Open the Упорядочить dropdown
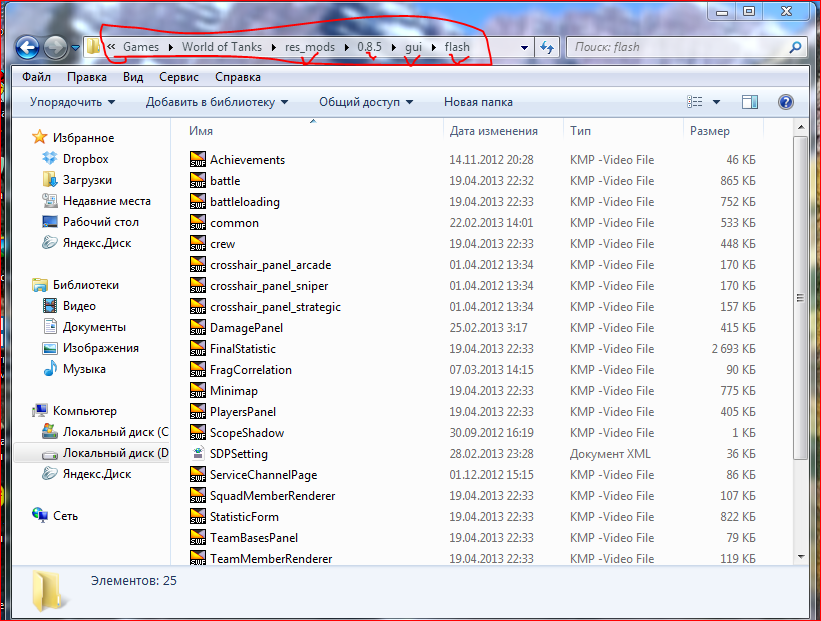The height and width of the screenshot is (621, 821). coord(72,102)
